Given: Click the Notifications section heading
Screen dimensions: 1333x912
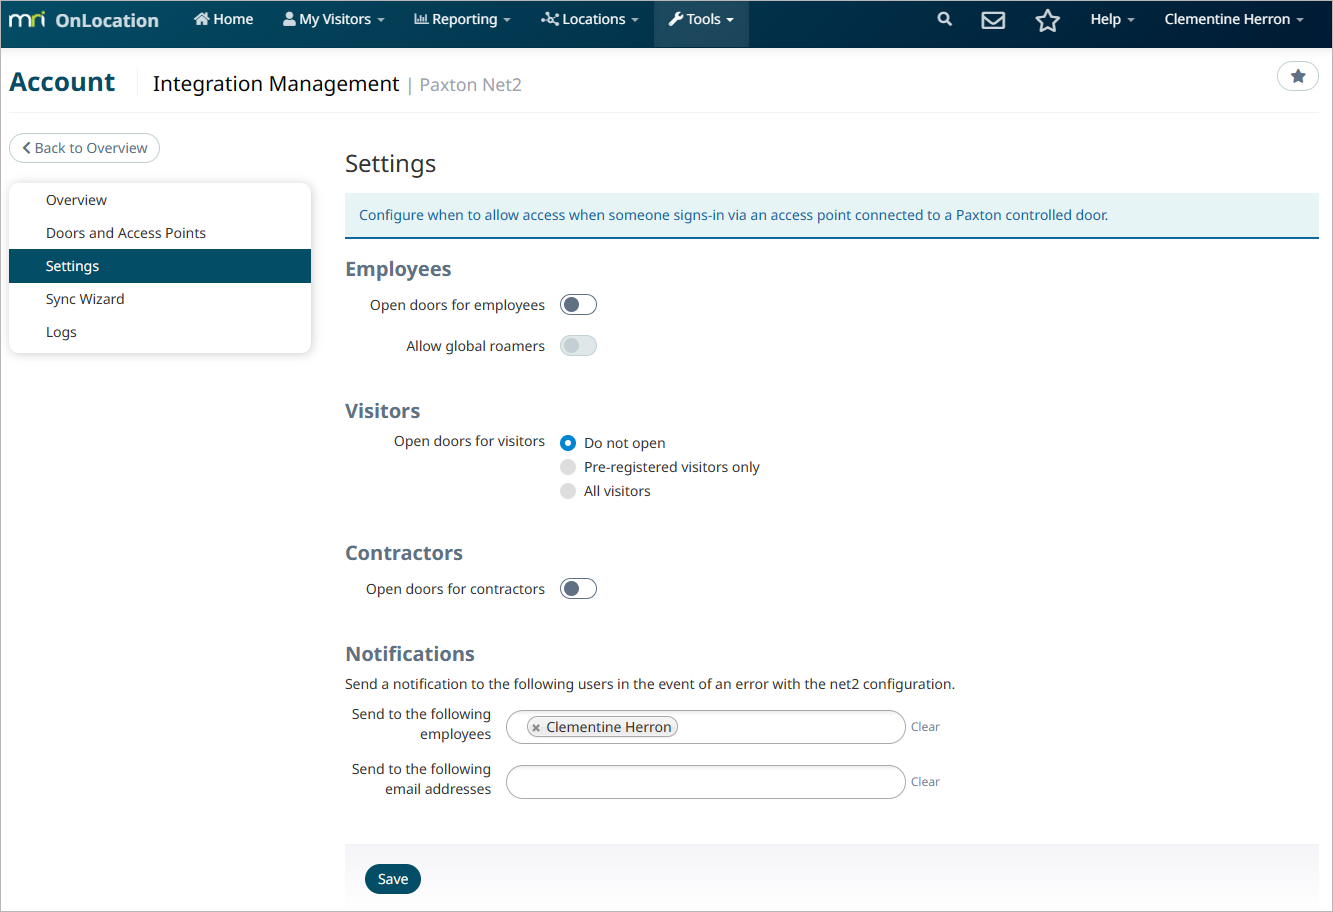Looking at the screenshot, I should [410, 654].
